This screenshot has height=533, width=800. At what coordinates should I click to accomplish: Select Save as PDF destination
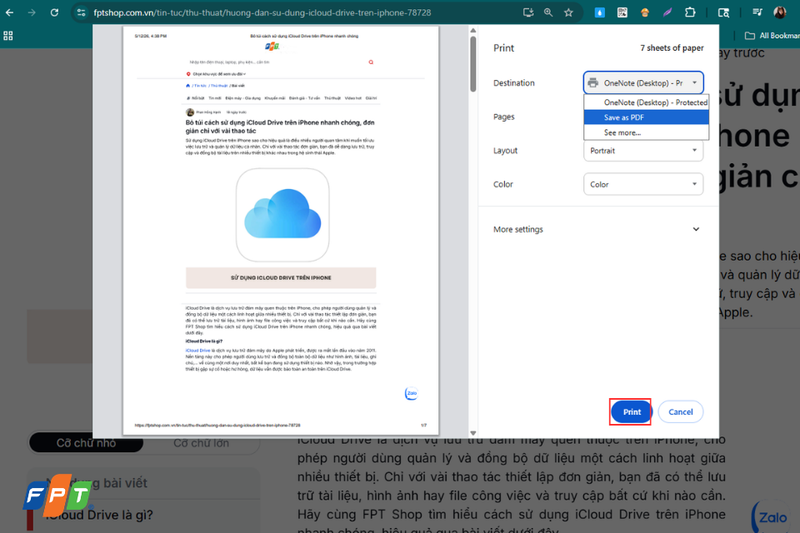(x=646, y=117)
